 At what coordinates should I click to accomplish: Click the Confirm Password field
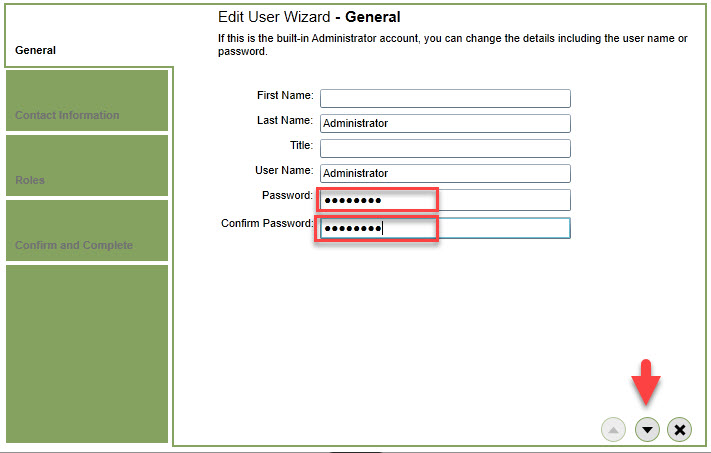pyautogui.click(x=445, y=228)
